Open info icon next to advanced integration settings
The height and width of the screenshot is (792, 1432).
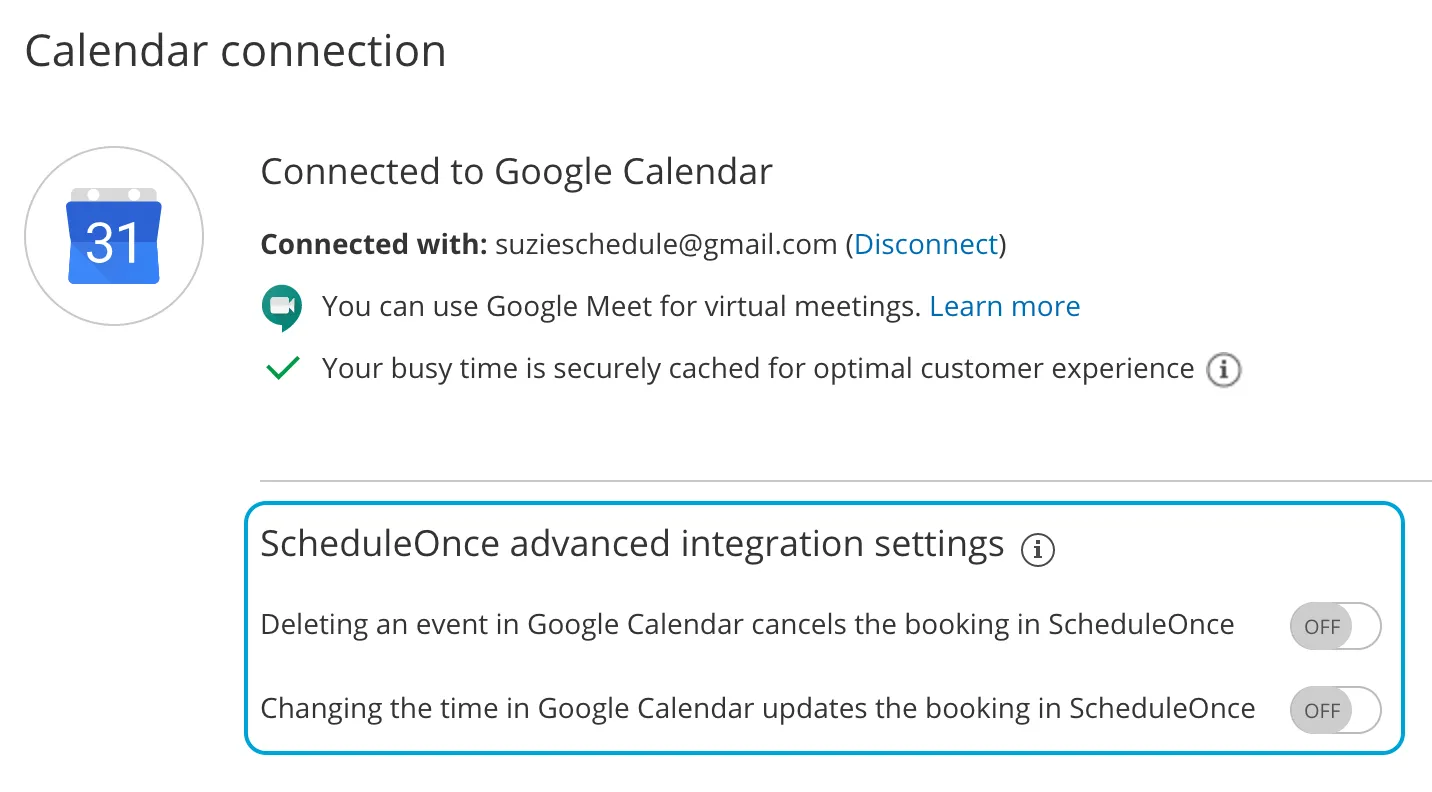click(x=1037, y=549)
